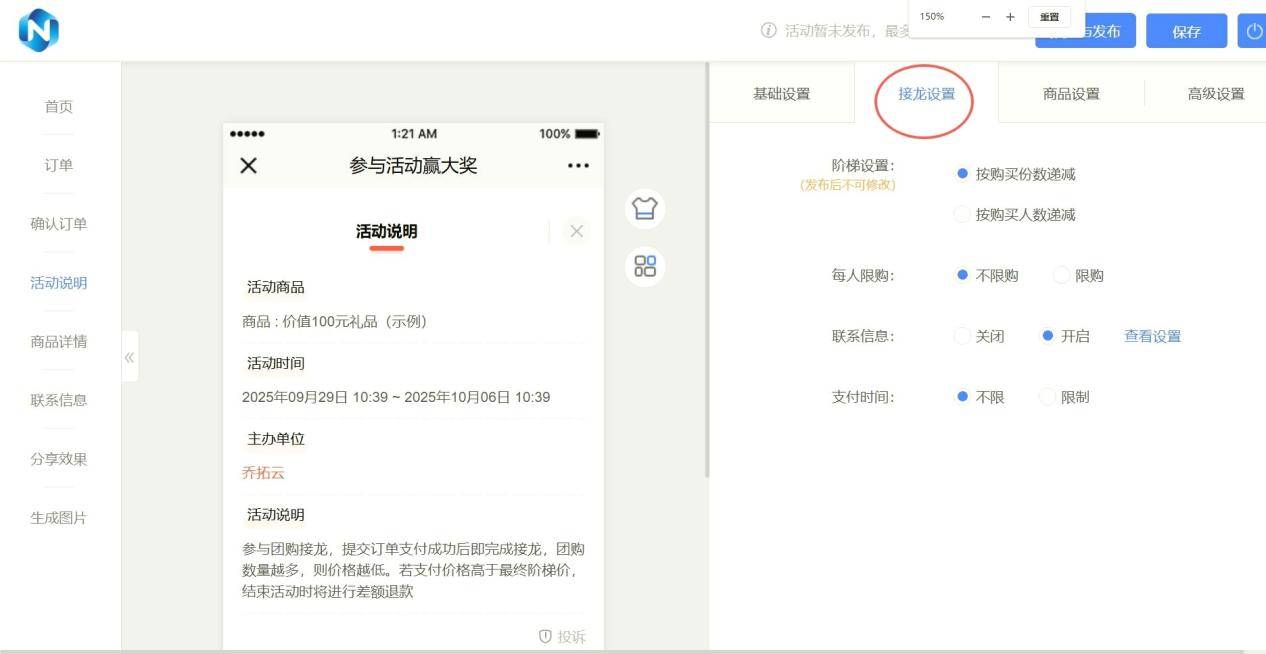Go to 商品详情 in left sidebar
The image size is (1266, 654).
[x=59, y=341]
